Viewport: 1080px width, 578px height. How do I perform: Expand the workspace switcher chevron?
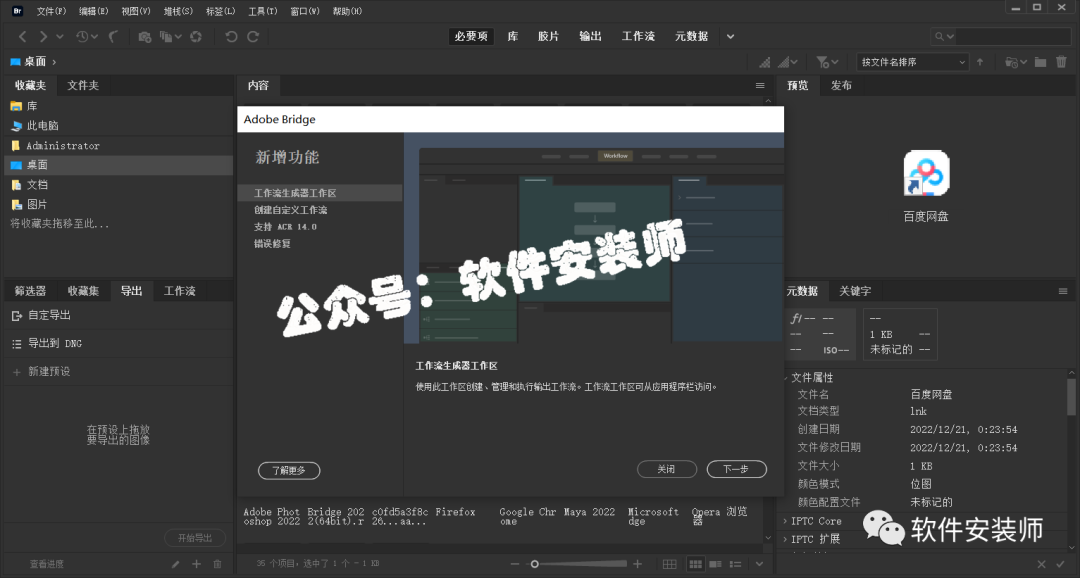click(x=730, y=37)
